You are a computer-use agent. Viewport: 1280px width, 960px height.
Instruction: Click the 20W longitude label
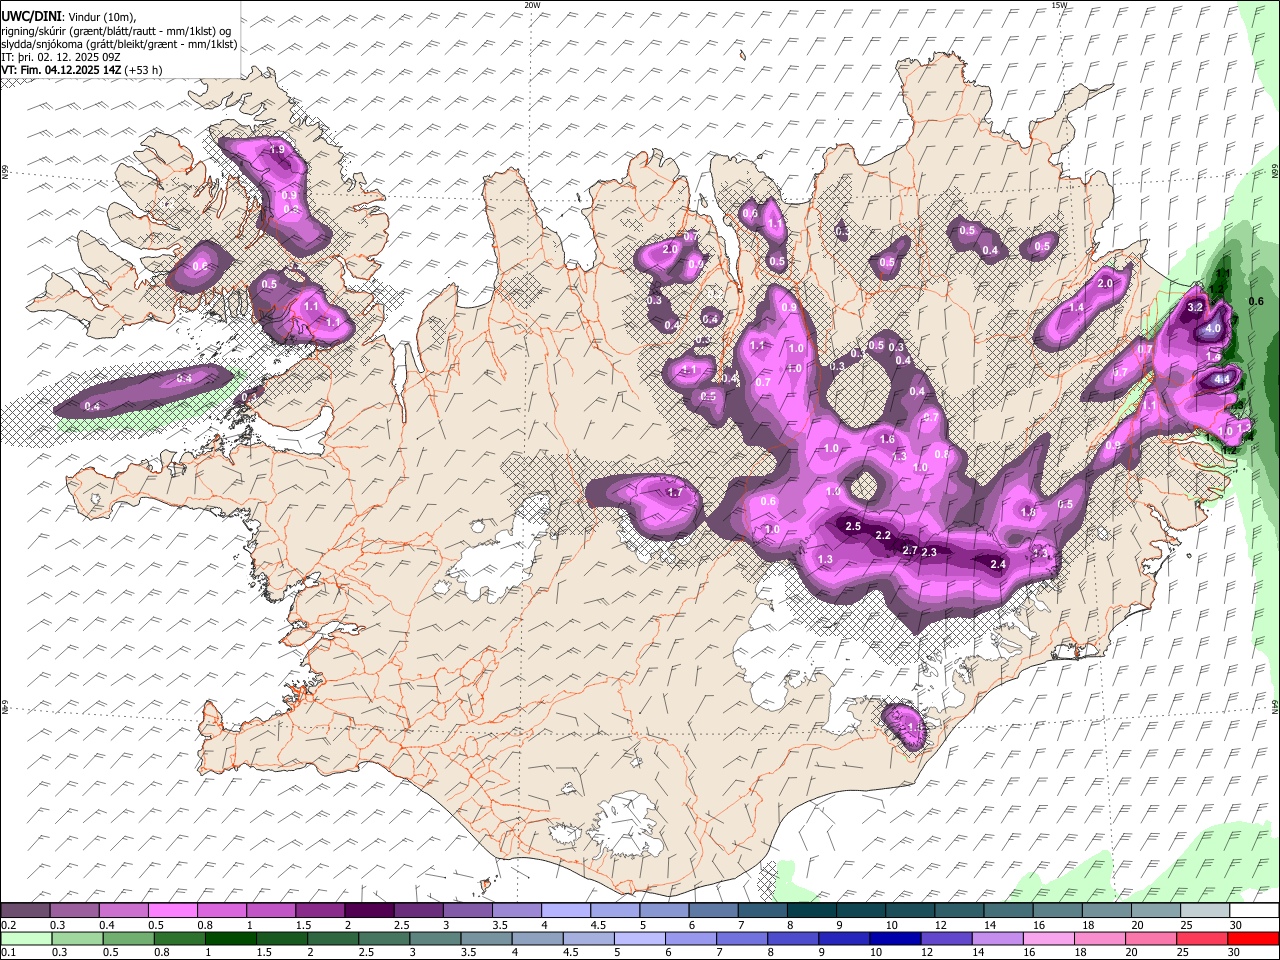pos(532,5)
